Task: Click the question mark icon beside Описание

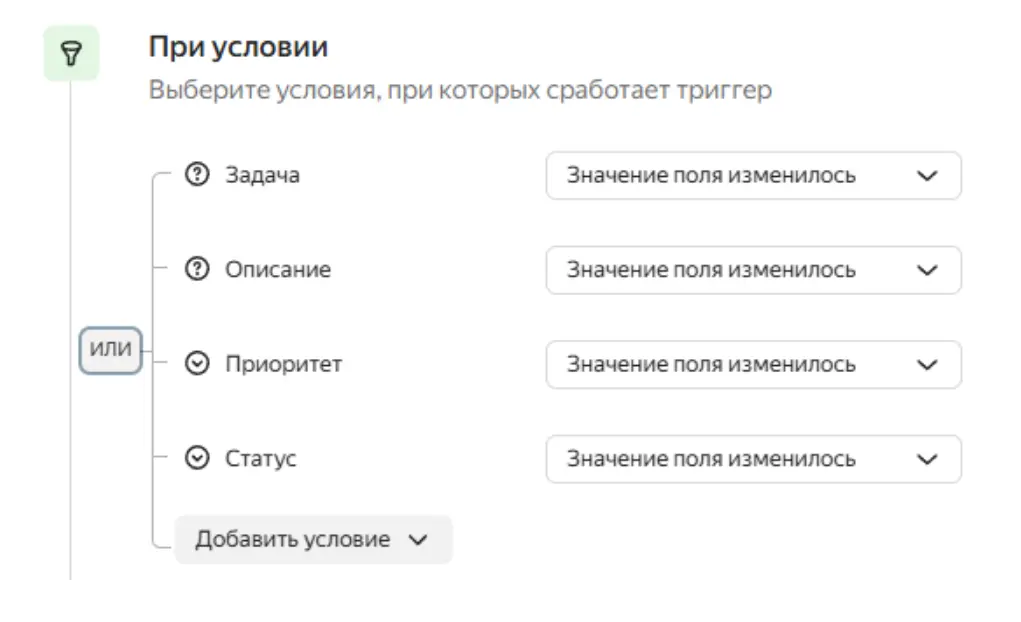Action: [x=199, y=269]
